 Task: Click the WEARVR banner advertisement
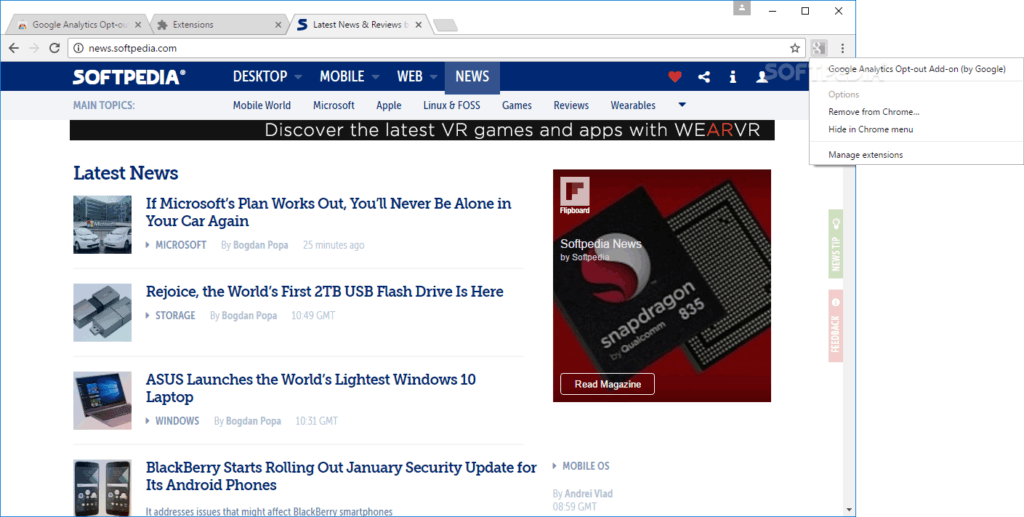422,130
